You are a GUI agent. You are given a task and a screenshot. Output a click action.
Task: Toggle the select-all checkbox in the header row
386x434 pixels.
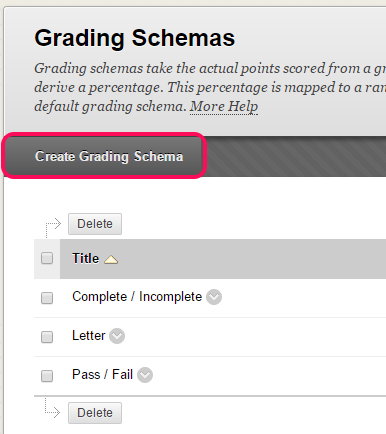(47, 258)
